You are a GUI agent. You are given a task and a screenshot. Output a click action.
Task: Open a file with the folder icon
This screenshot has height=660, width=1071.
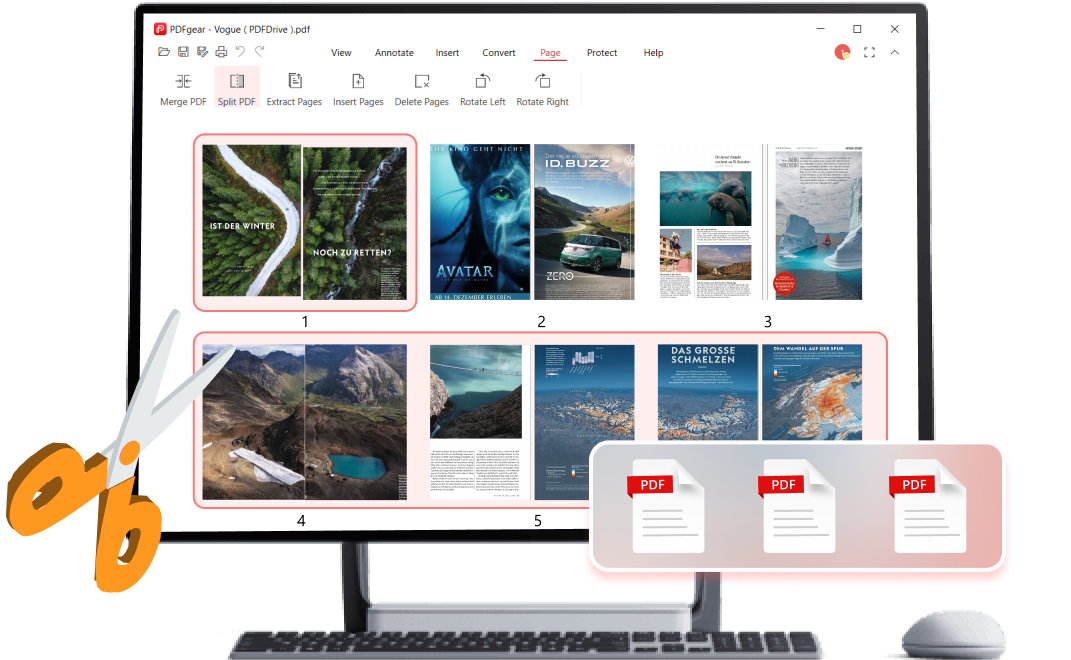click(x=164, y=52)
